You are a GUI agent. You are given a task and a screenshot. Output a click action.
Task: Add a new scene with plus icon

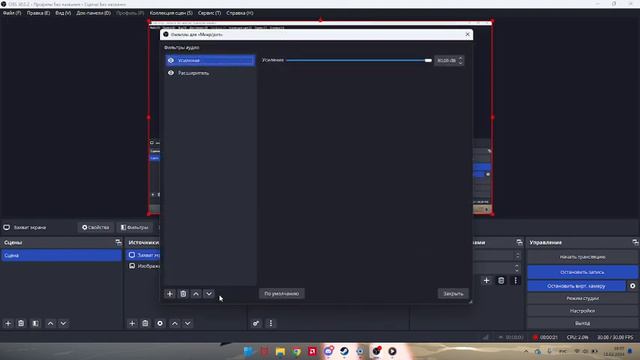coord(8,323)
